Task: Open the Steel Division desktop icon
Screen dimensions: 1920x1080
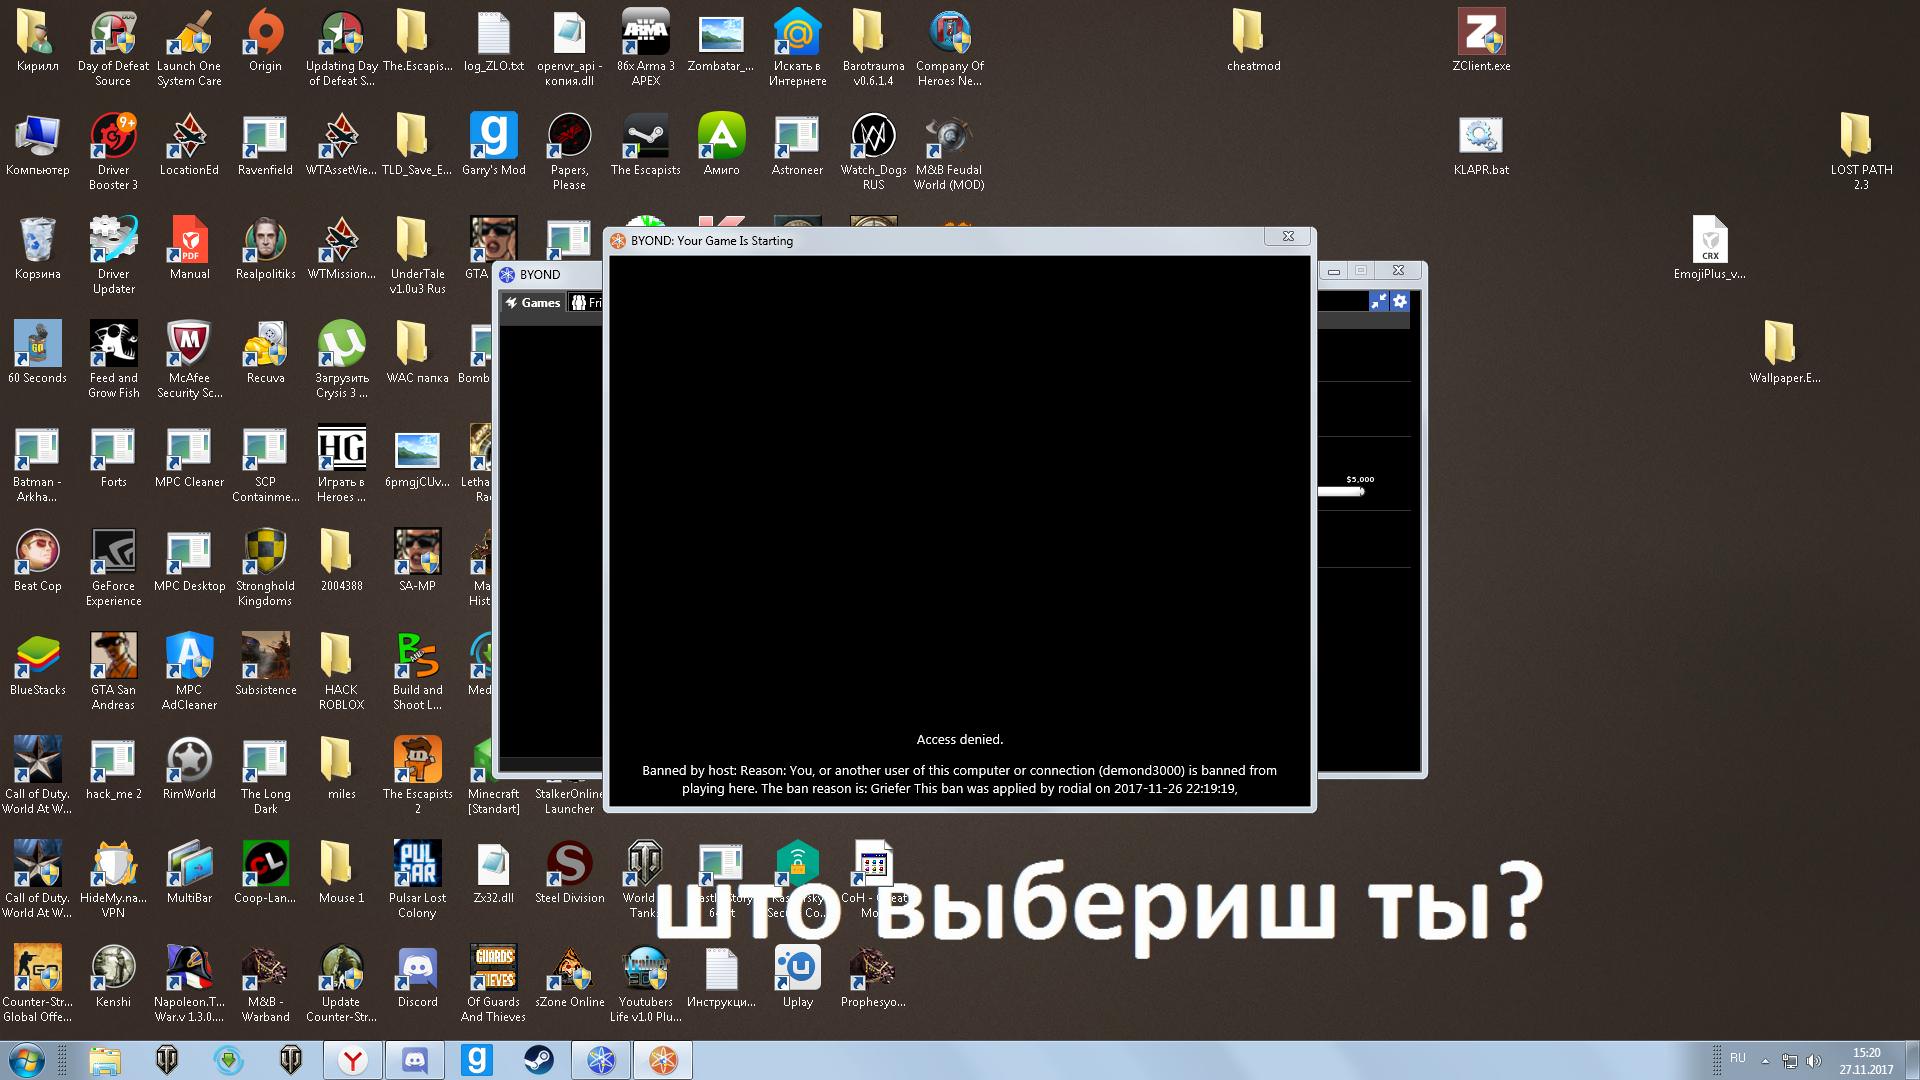Action: click(x=569, y=873)
